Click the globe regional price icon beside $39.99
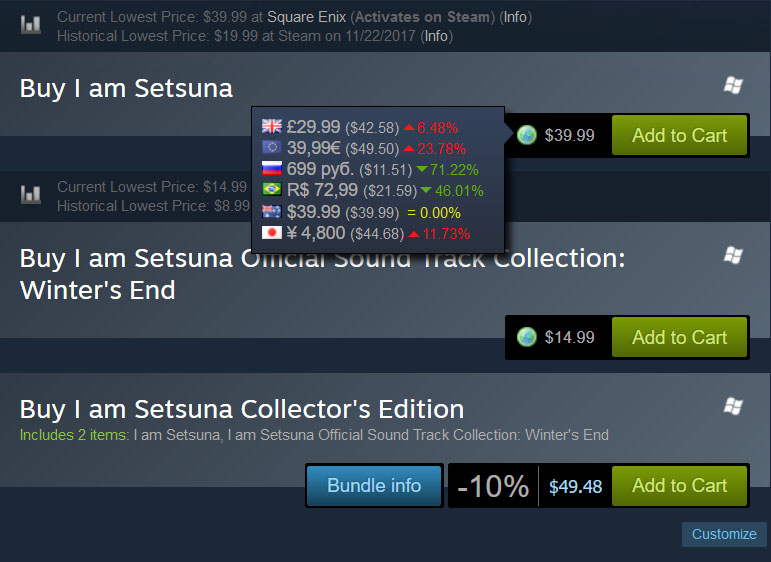Screen dimensions: 771x562 pos(527,135)
